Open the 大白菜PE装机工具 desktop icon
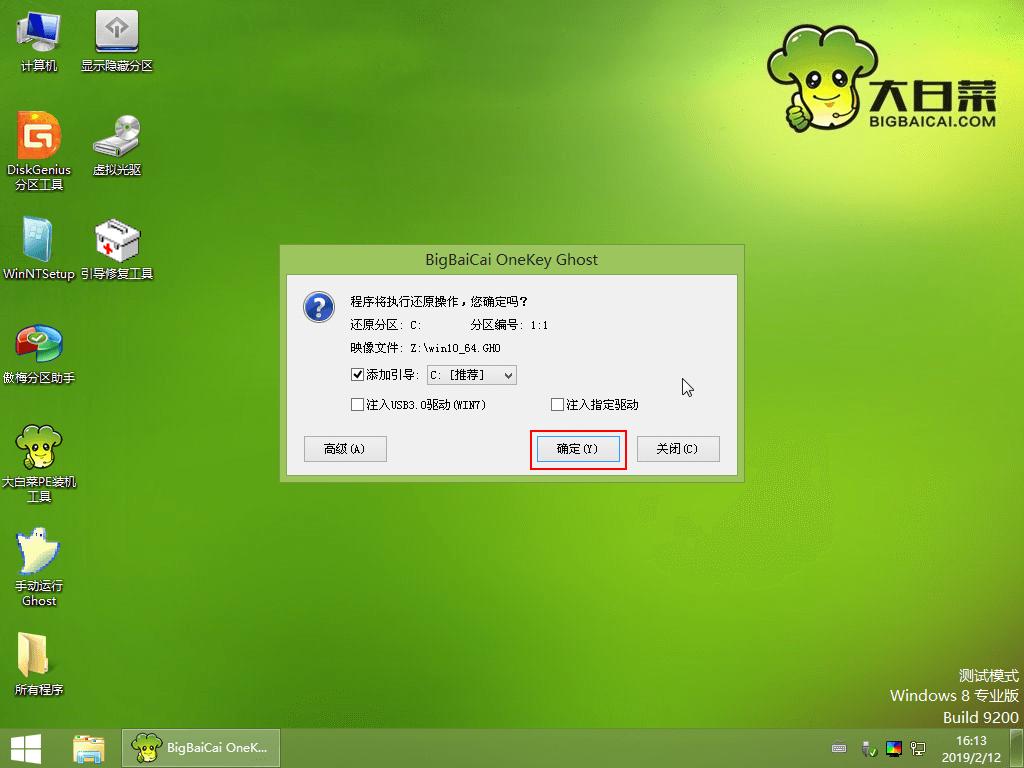Screen dimensions: 1024x768 39,463
